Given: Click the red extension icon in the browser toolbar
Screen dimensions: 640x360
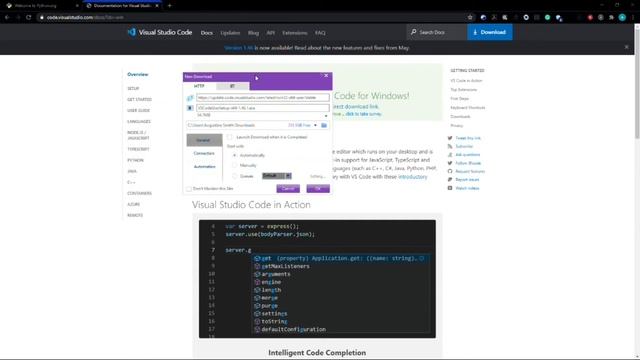Looking at the screenshot, I should pos(590,17).
